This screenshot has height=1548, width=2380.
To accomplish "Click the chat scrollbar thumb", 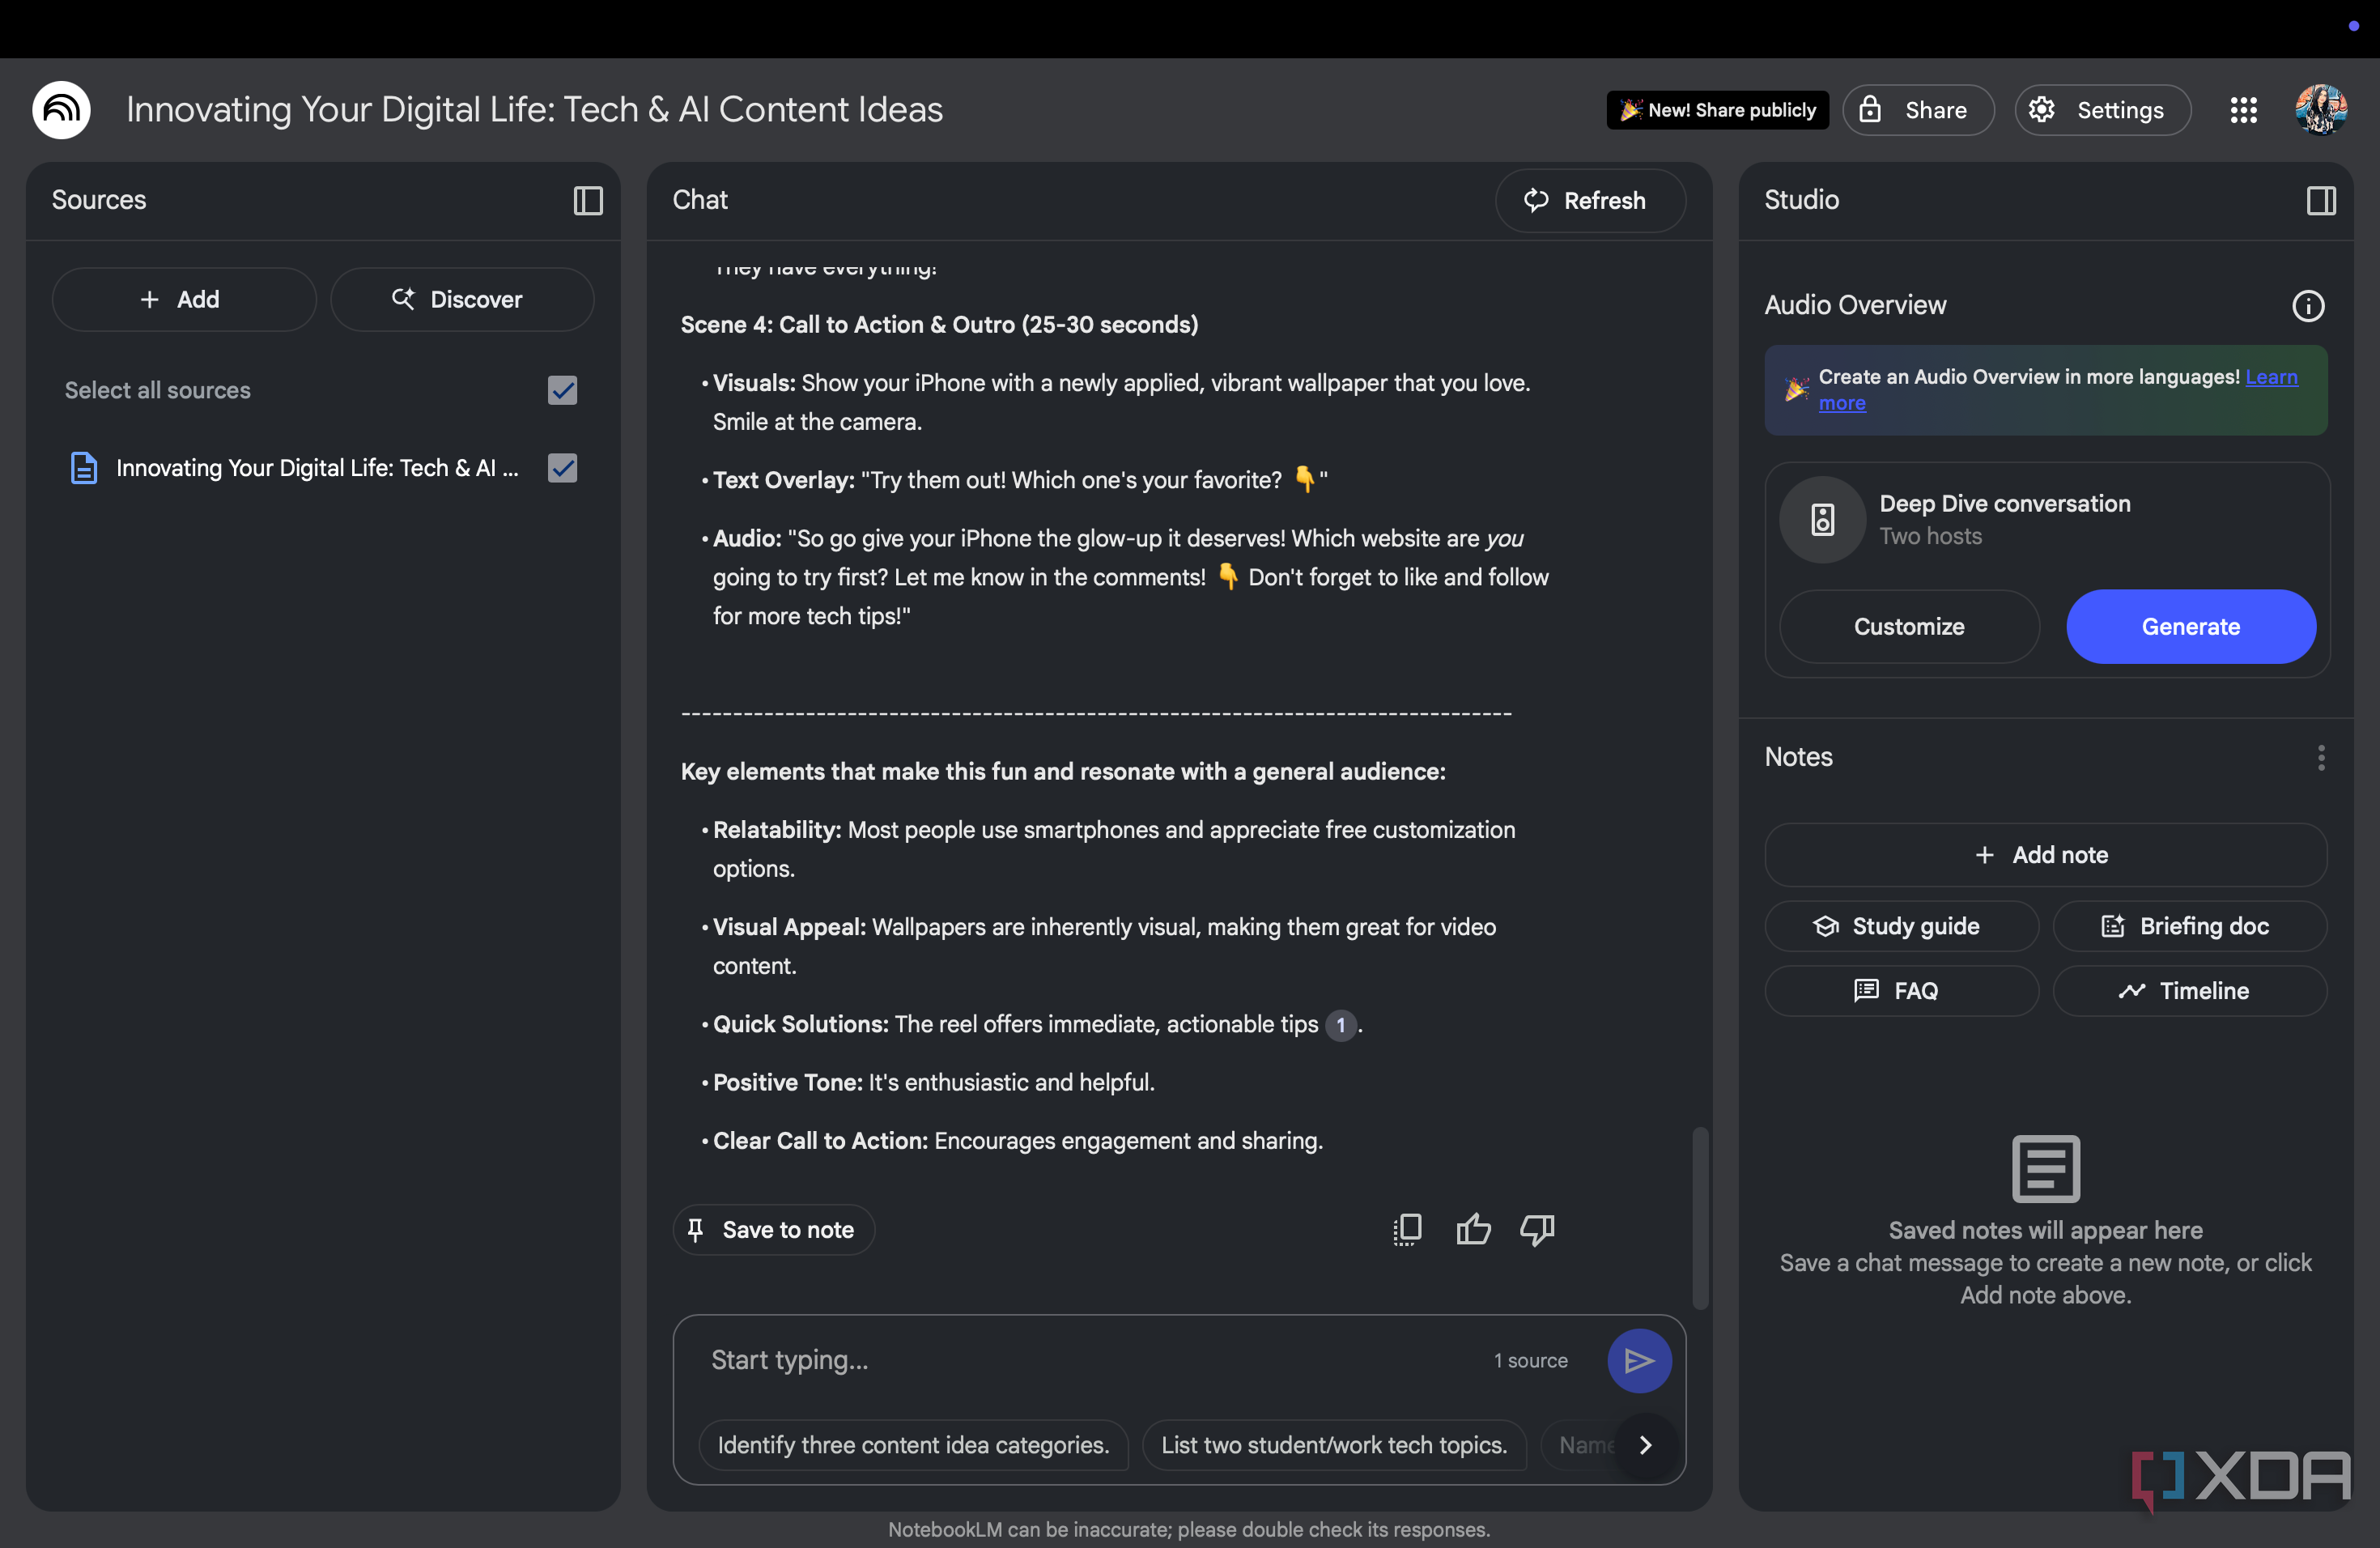I will [1699, 1216].
